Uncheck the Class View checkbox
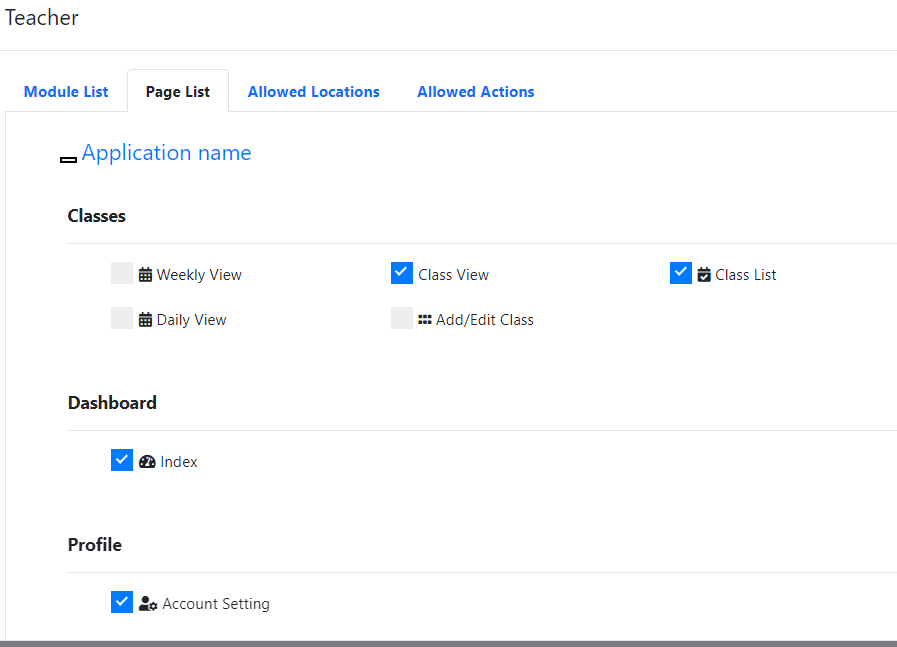897x647 pixels. 402,273
